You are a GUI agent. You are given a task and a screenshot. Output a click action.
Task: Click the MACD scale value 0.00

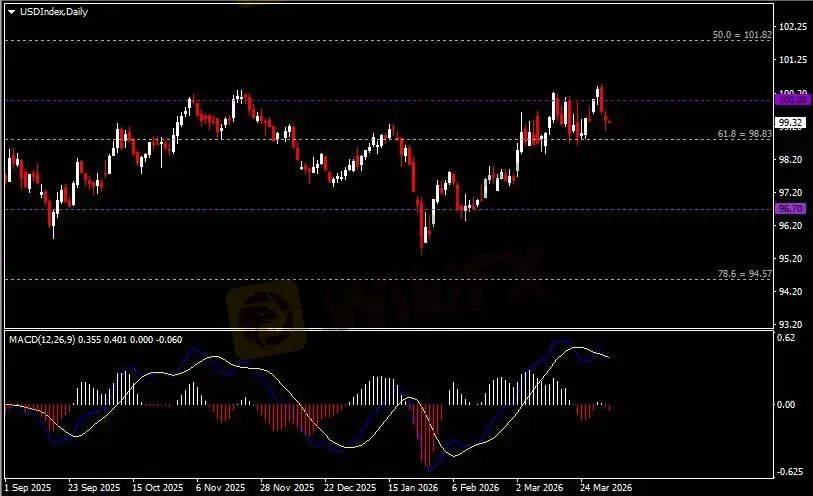pyautogui.click(x=787, y=404)
